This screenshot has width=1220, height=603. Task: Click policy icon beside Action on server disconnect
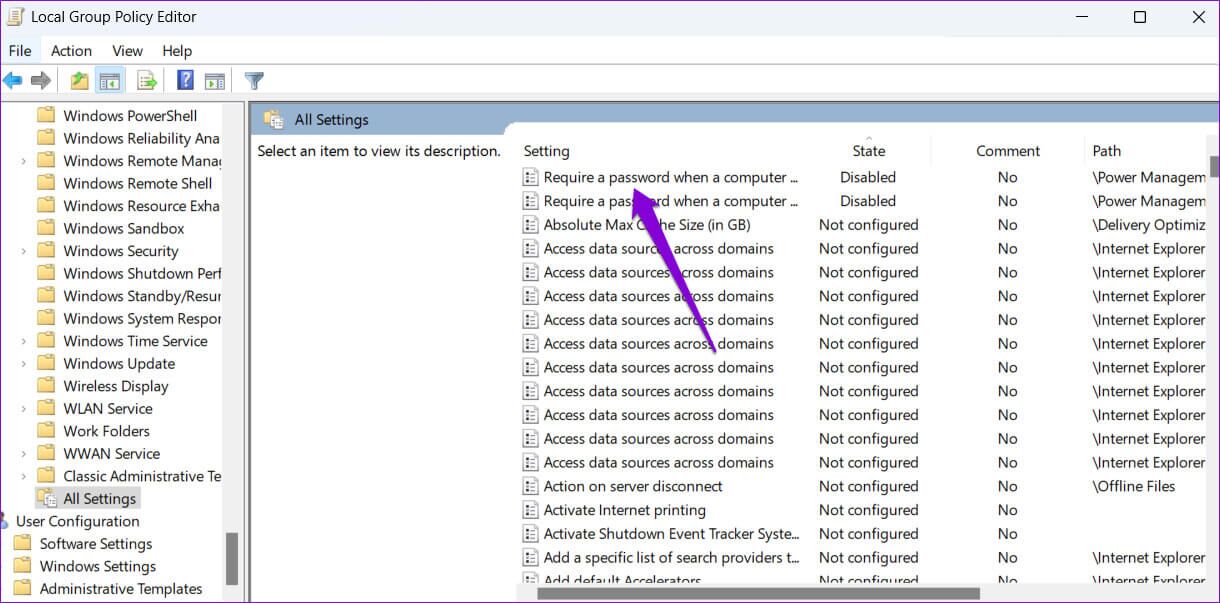click(530, 486)
